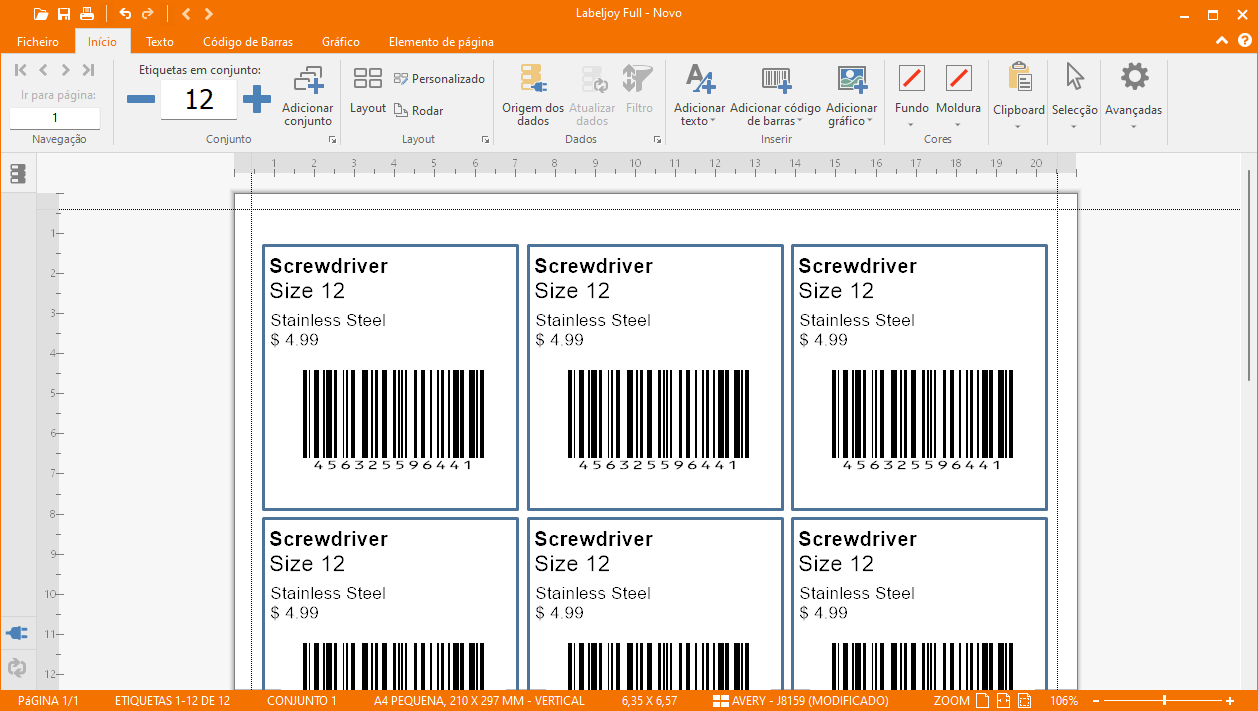Open Conjunto group dialog launcher
Image resolution: width=1258 pixels, height=711 pixels.
coord(333,140)
